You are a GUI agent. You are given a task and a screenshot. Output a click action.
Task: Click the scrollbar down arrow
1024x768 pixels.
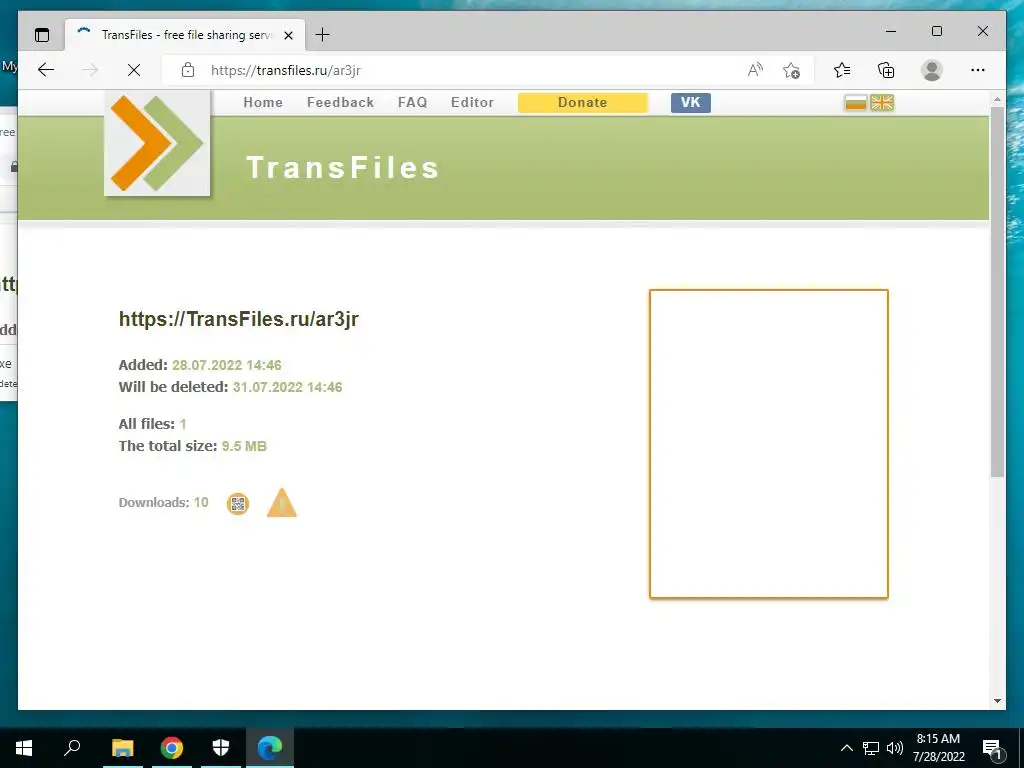997,701
